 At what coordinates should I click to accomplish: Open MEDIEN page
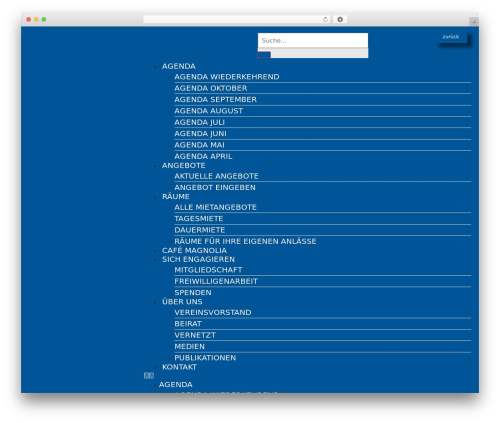[x=189, y=346]
